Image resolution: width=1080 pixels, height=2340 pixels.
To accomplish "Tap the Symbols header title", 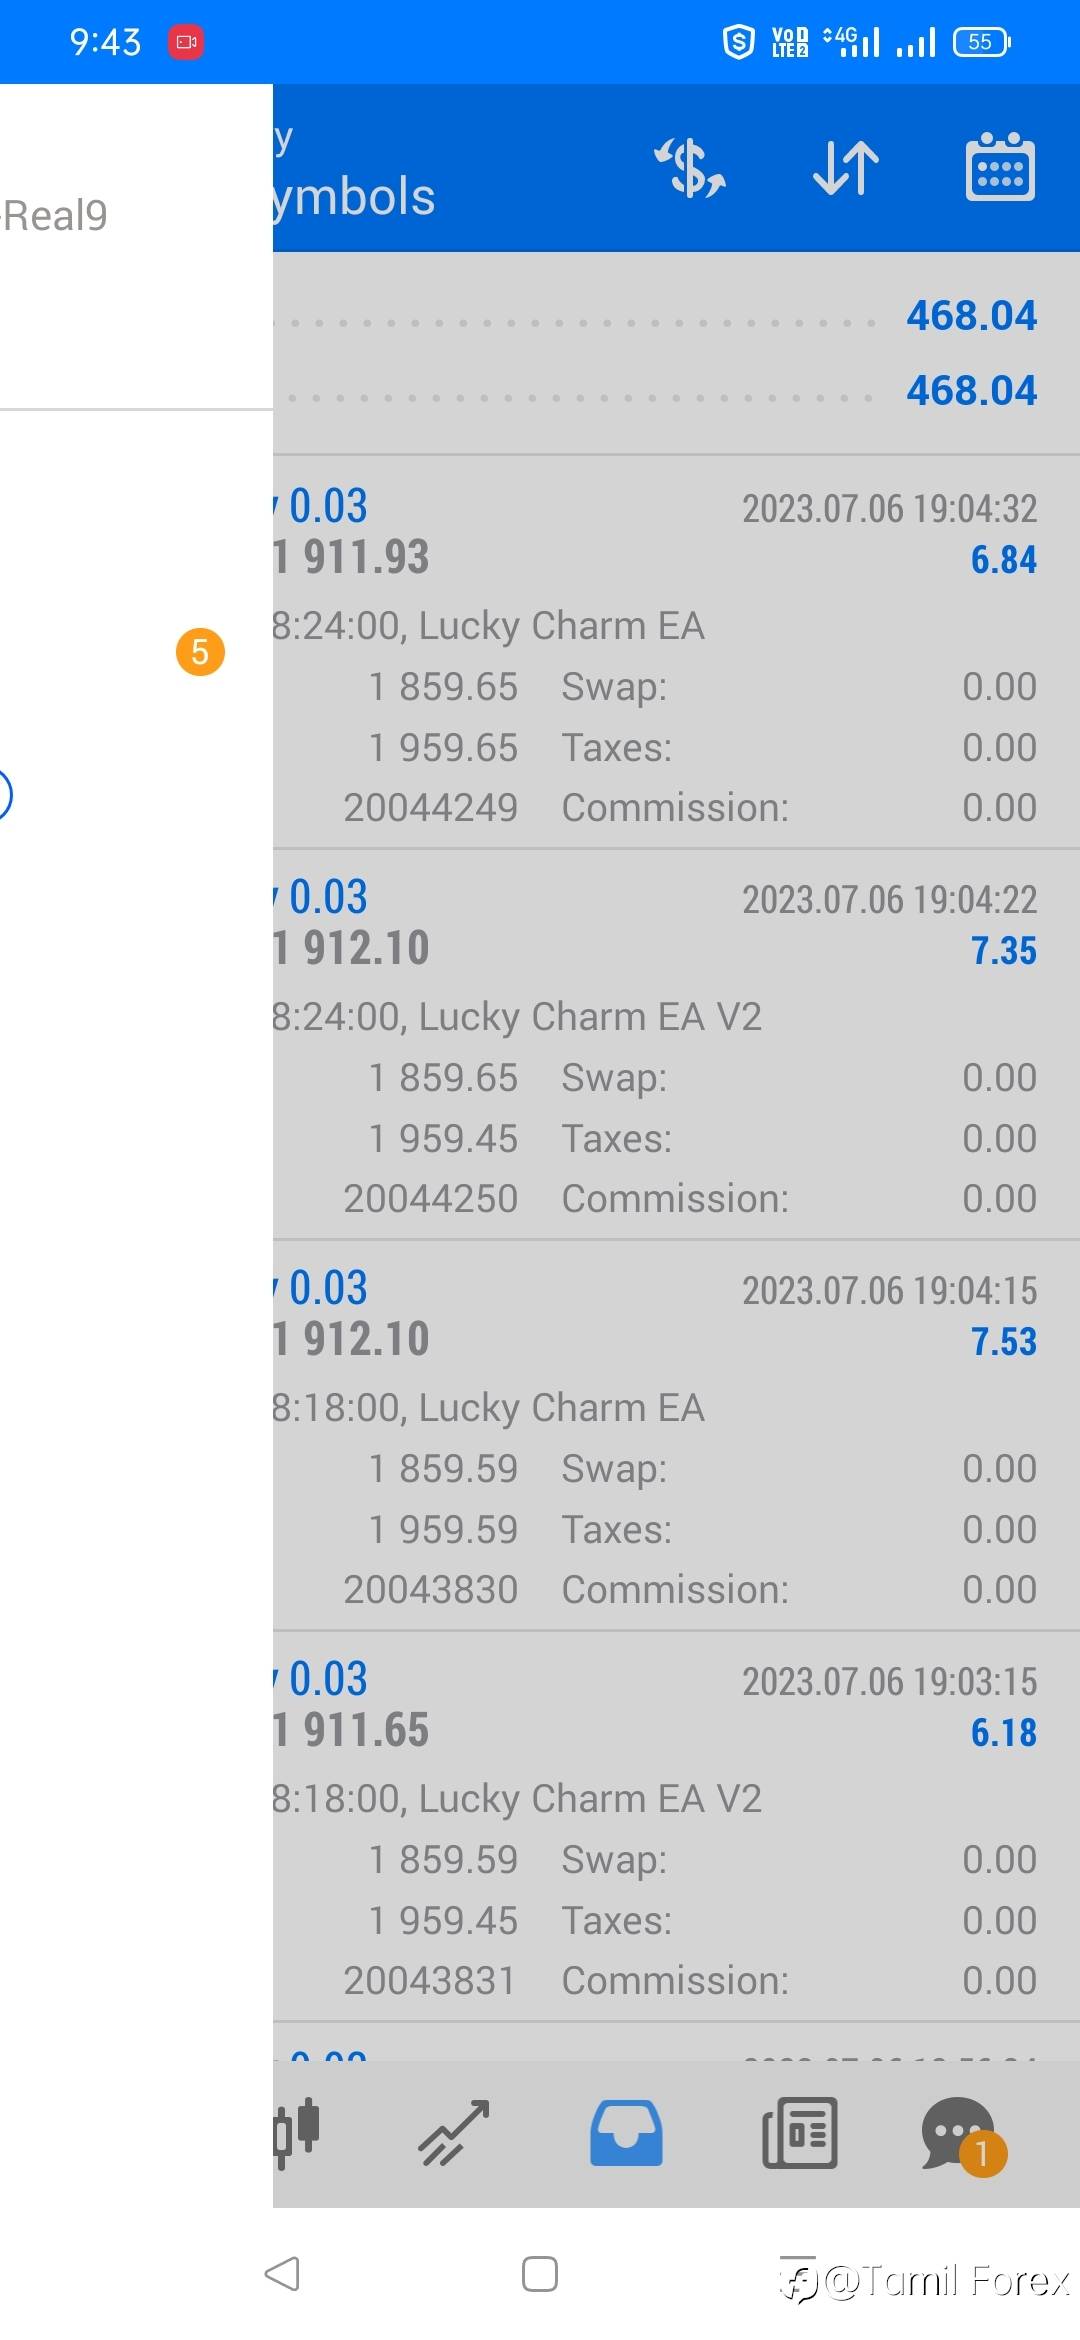I will [354, 197].
